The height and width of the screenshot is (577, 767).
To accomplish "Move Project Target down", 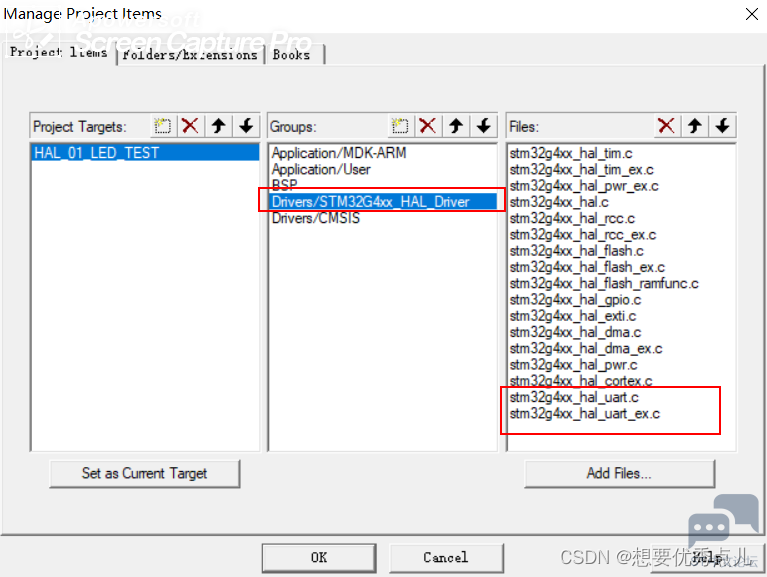I will pyautogui.click(x=246, y=126).
